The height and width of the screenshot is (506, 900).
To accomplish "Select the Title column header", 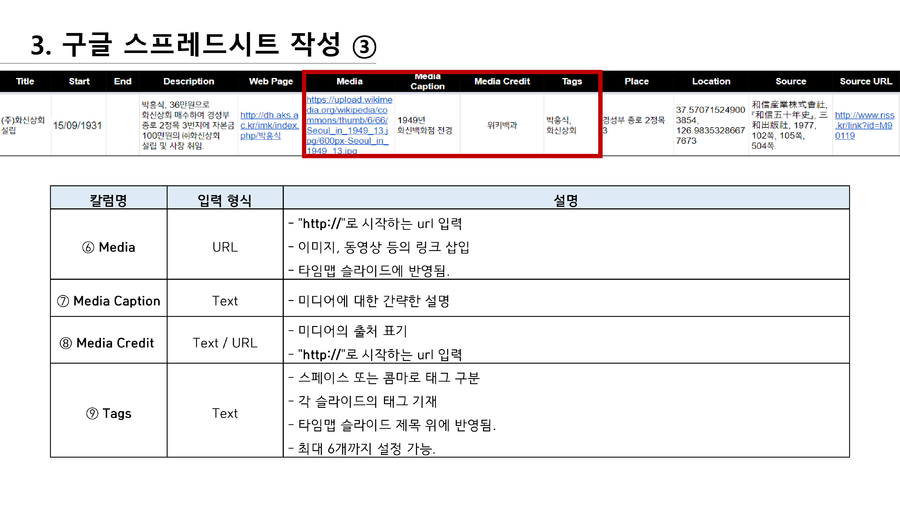I will pyautogui.click(x=25, y=81).
